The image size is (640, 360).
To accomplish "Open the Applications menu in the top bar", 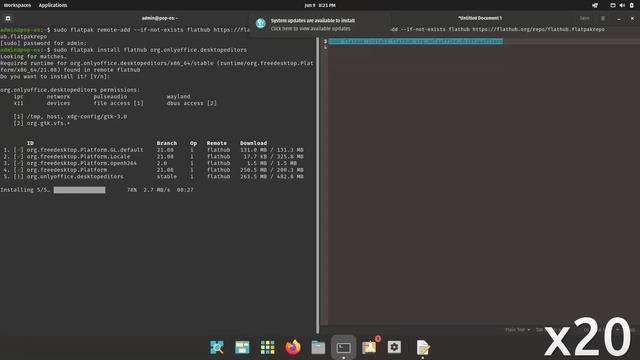I will click(53, 5).
